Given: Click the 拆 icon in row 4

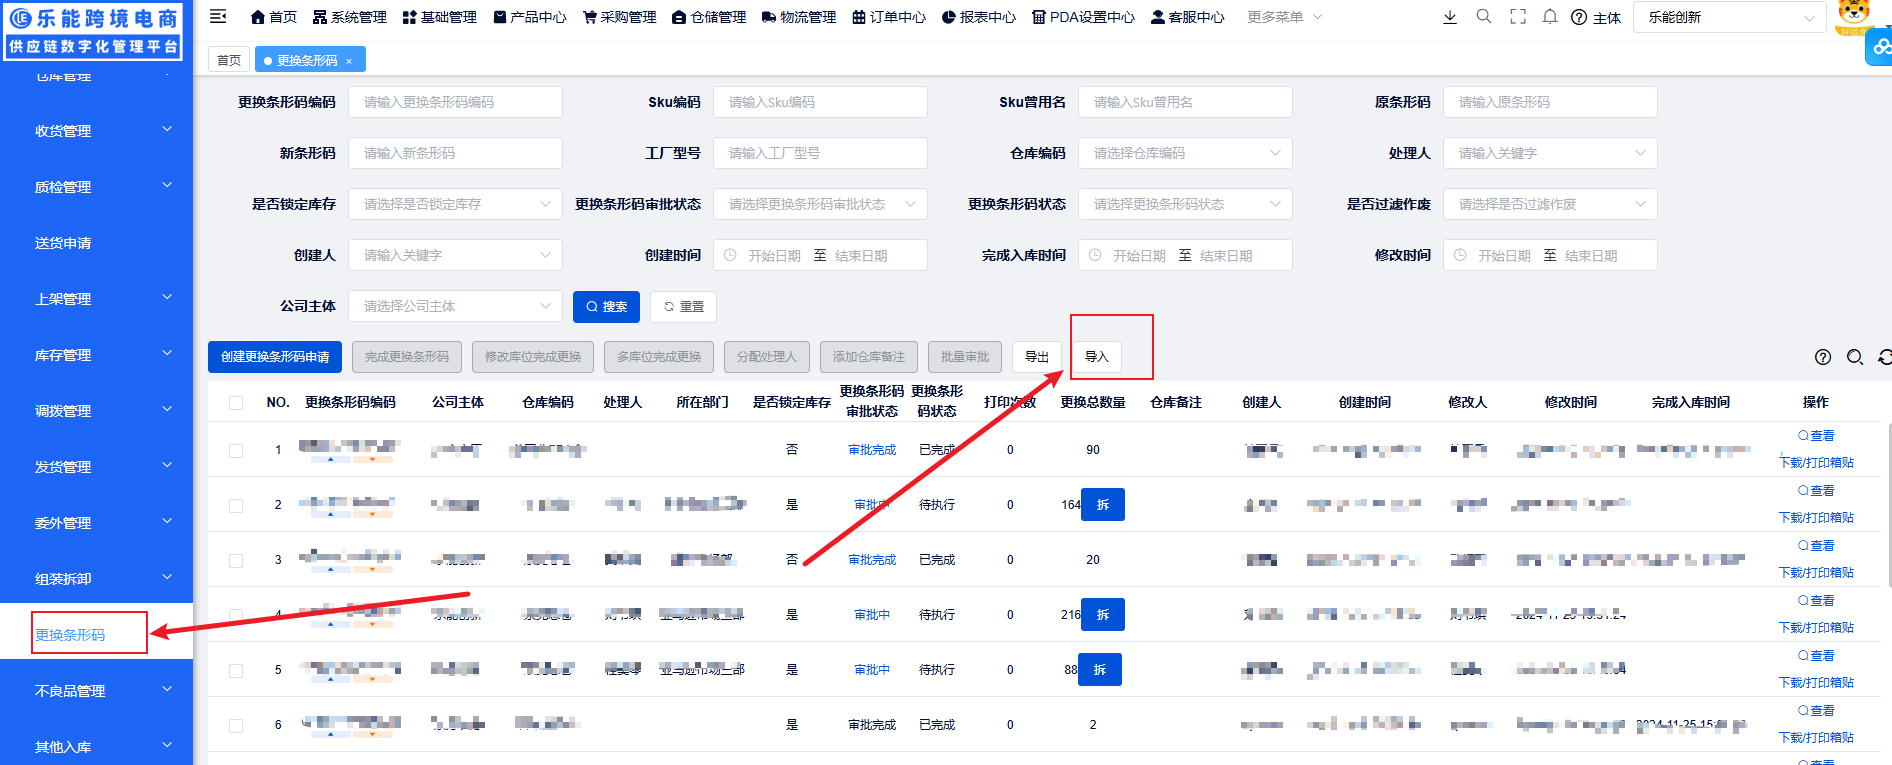Looking at the screenshot, I should tap(1103, 615).
